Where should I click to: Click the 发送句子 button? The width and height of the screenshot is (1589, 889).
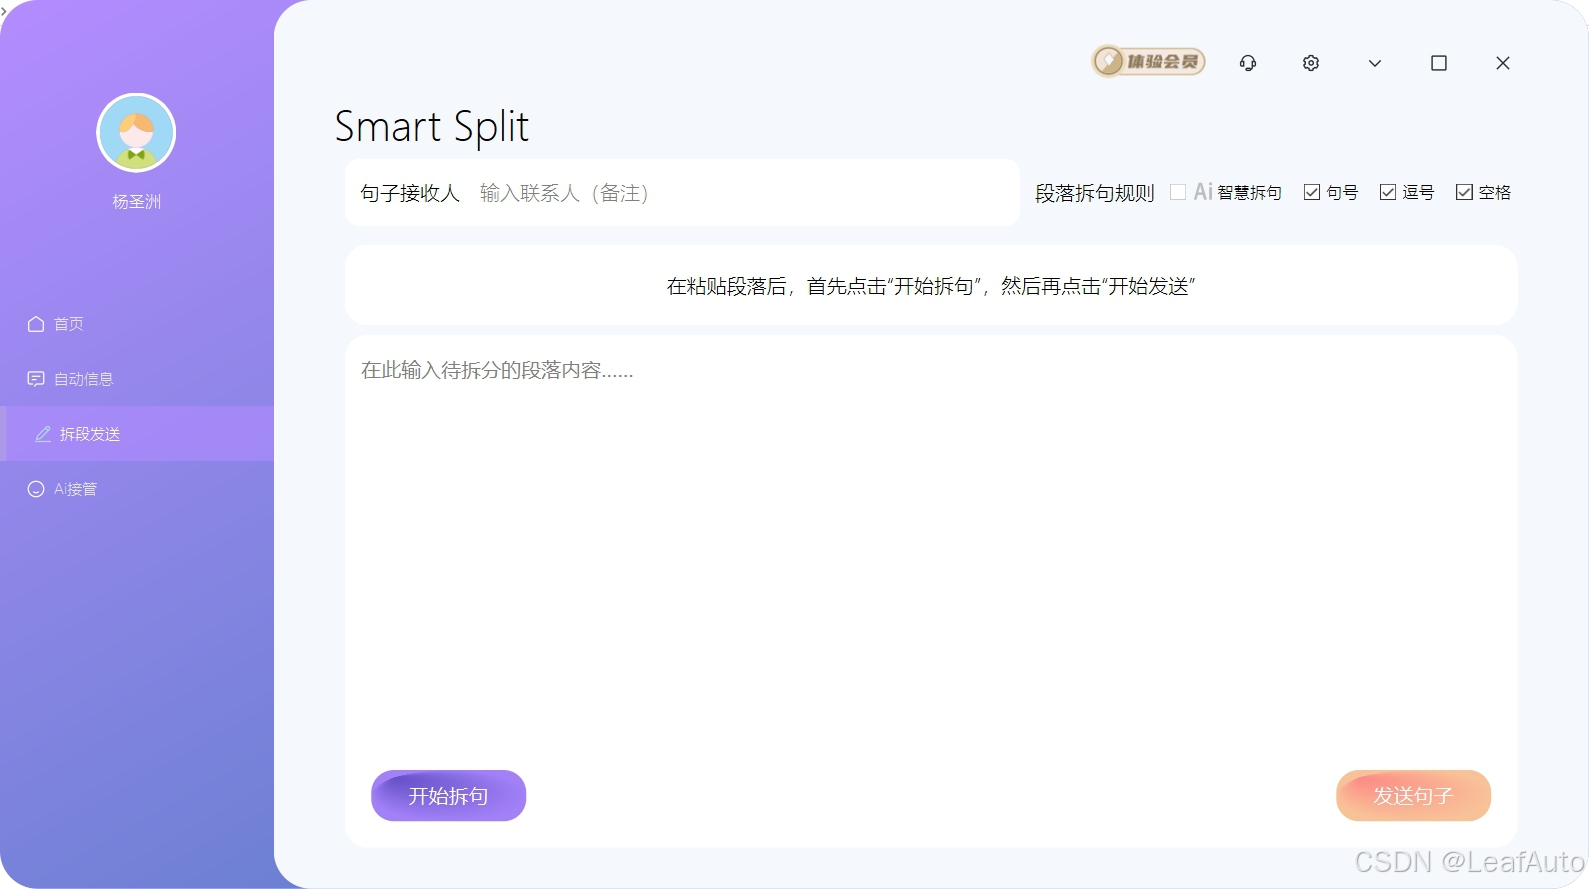[x=1413, y=796]
